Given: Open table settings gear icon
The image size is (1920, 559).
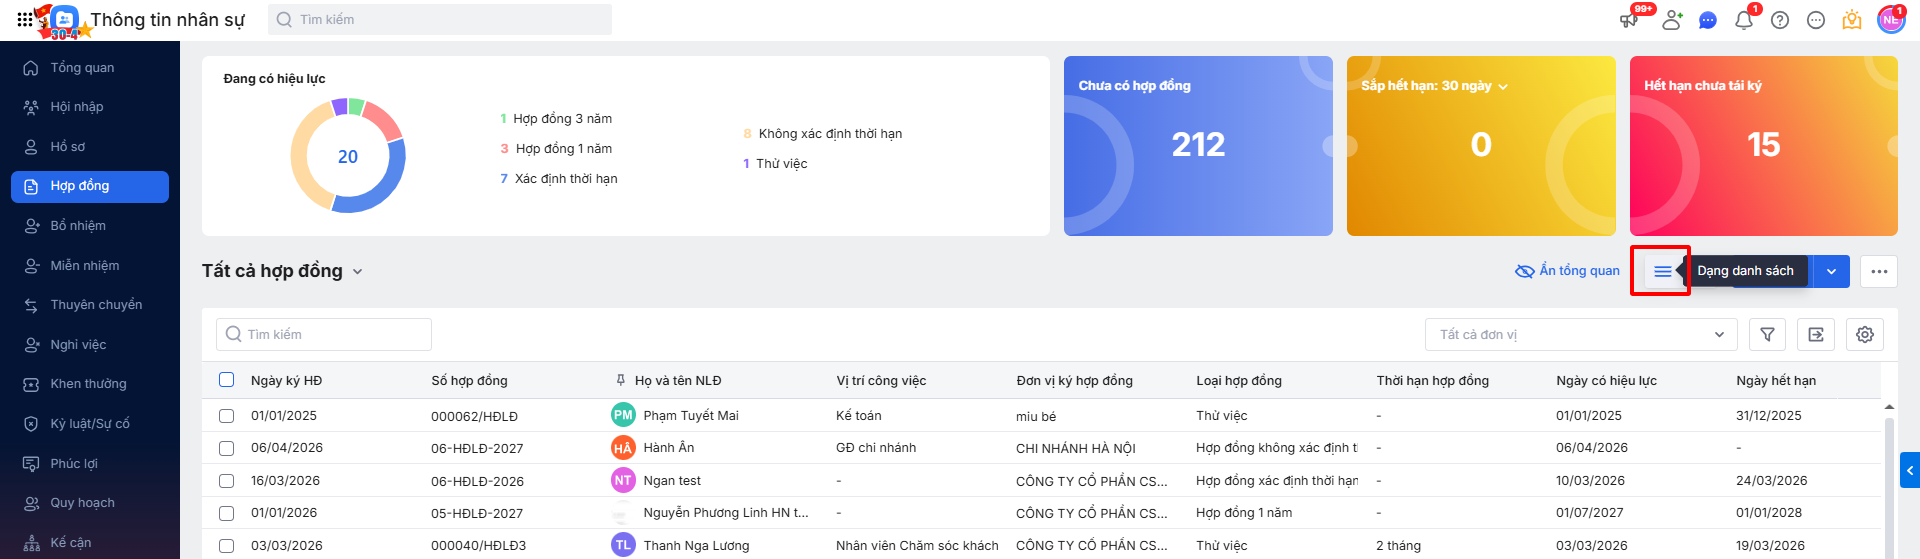Looking at the screenshot, I should tap(1865, 335).
